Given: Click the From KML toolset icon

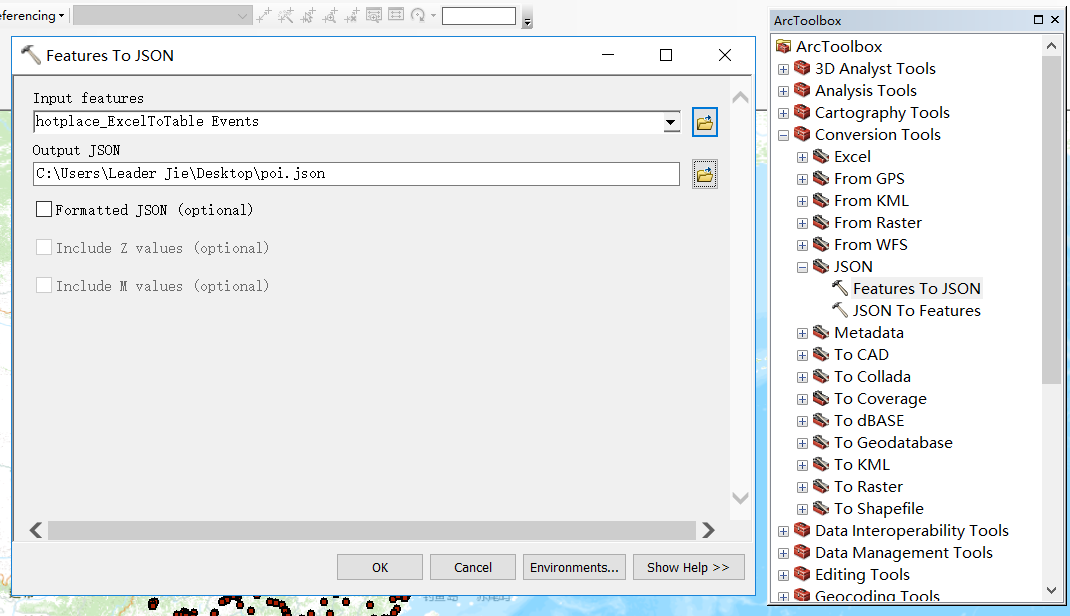Looking at the screenshot, I should [821, 200].
